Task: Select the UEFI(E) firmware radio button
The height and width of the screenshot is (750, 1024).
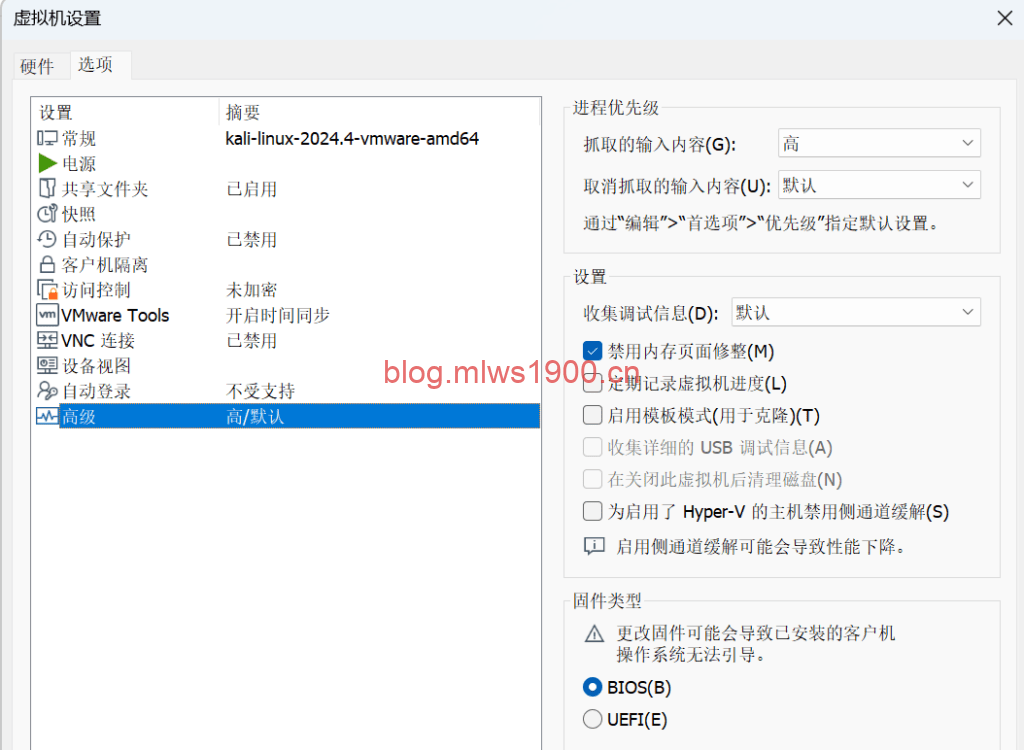Action: (593, 719)
